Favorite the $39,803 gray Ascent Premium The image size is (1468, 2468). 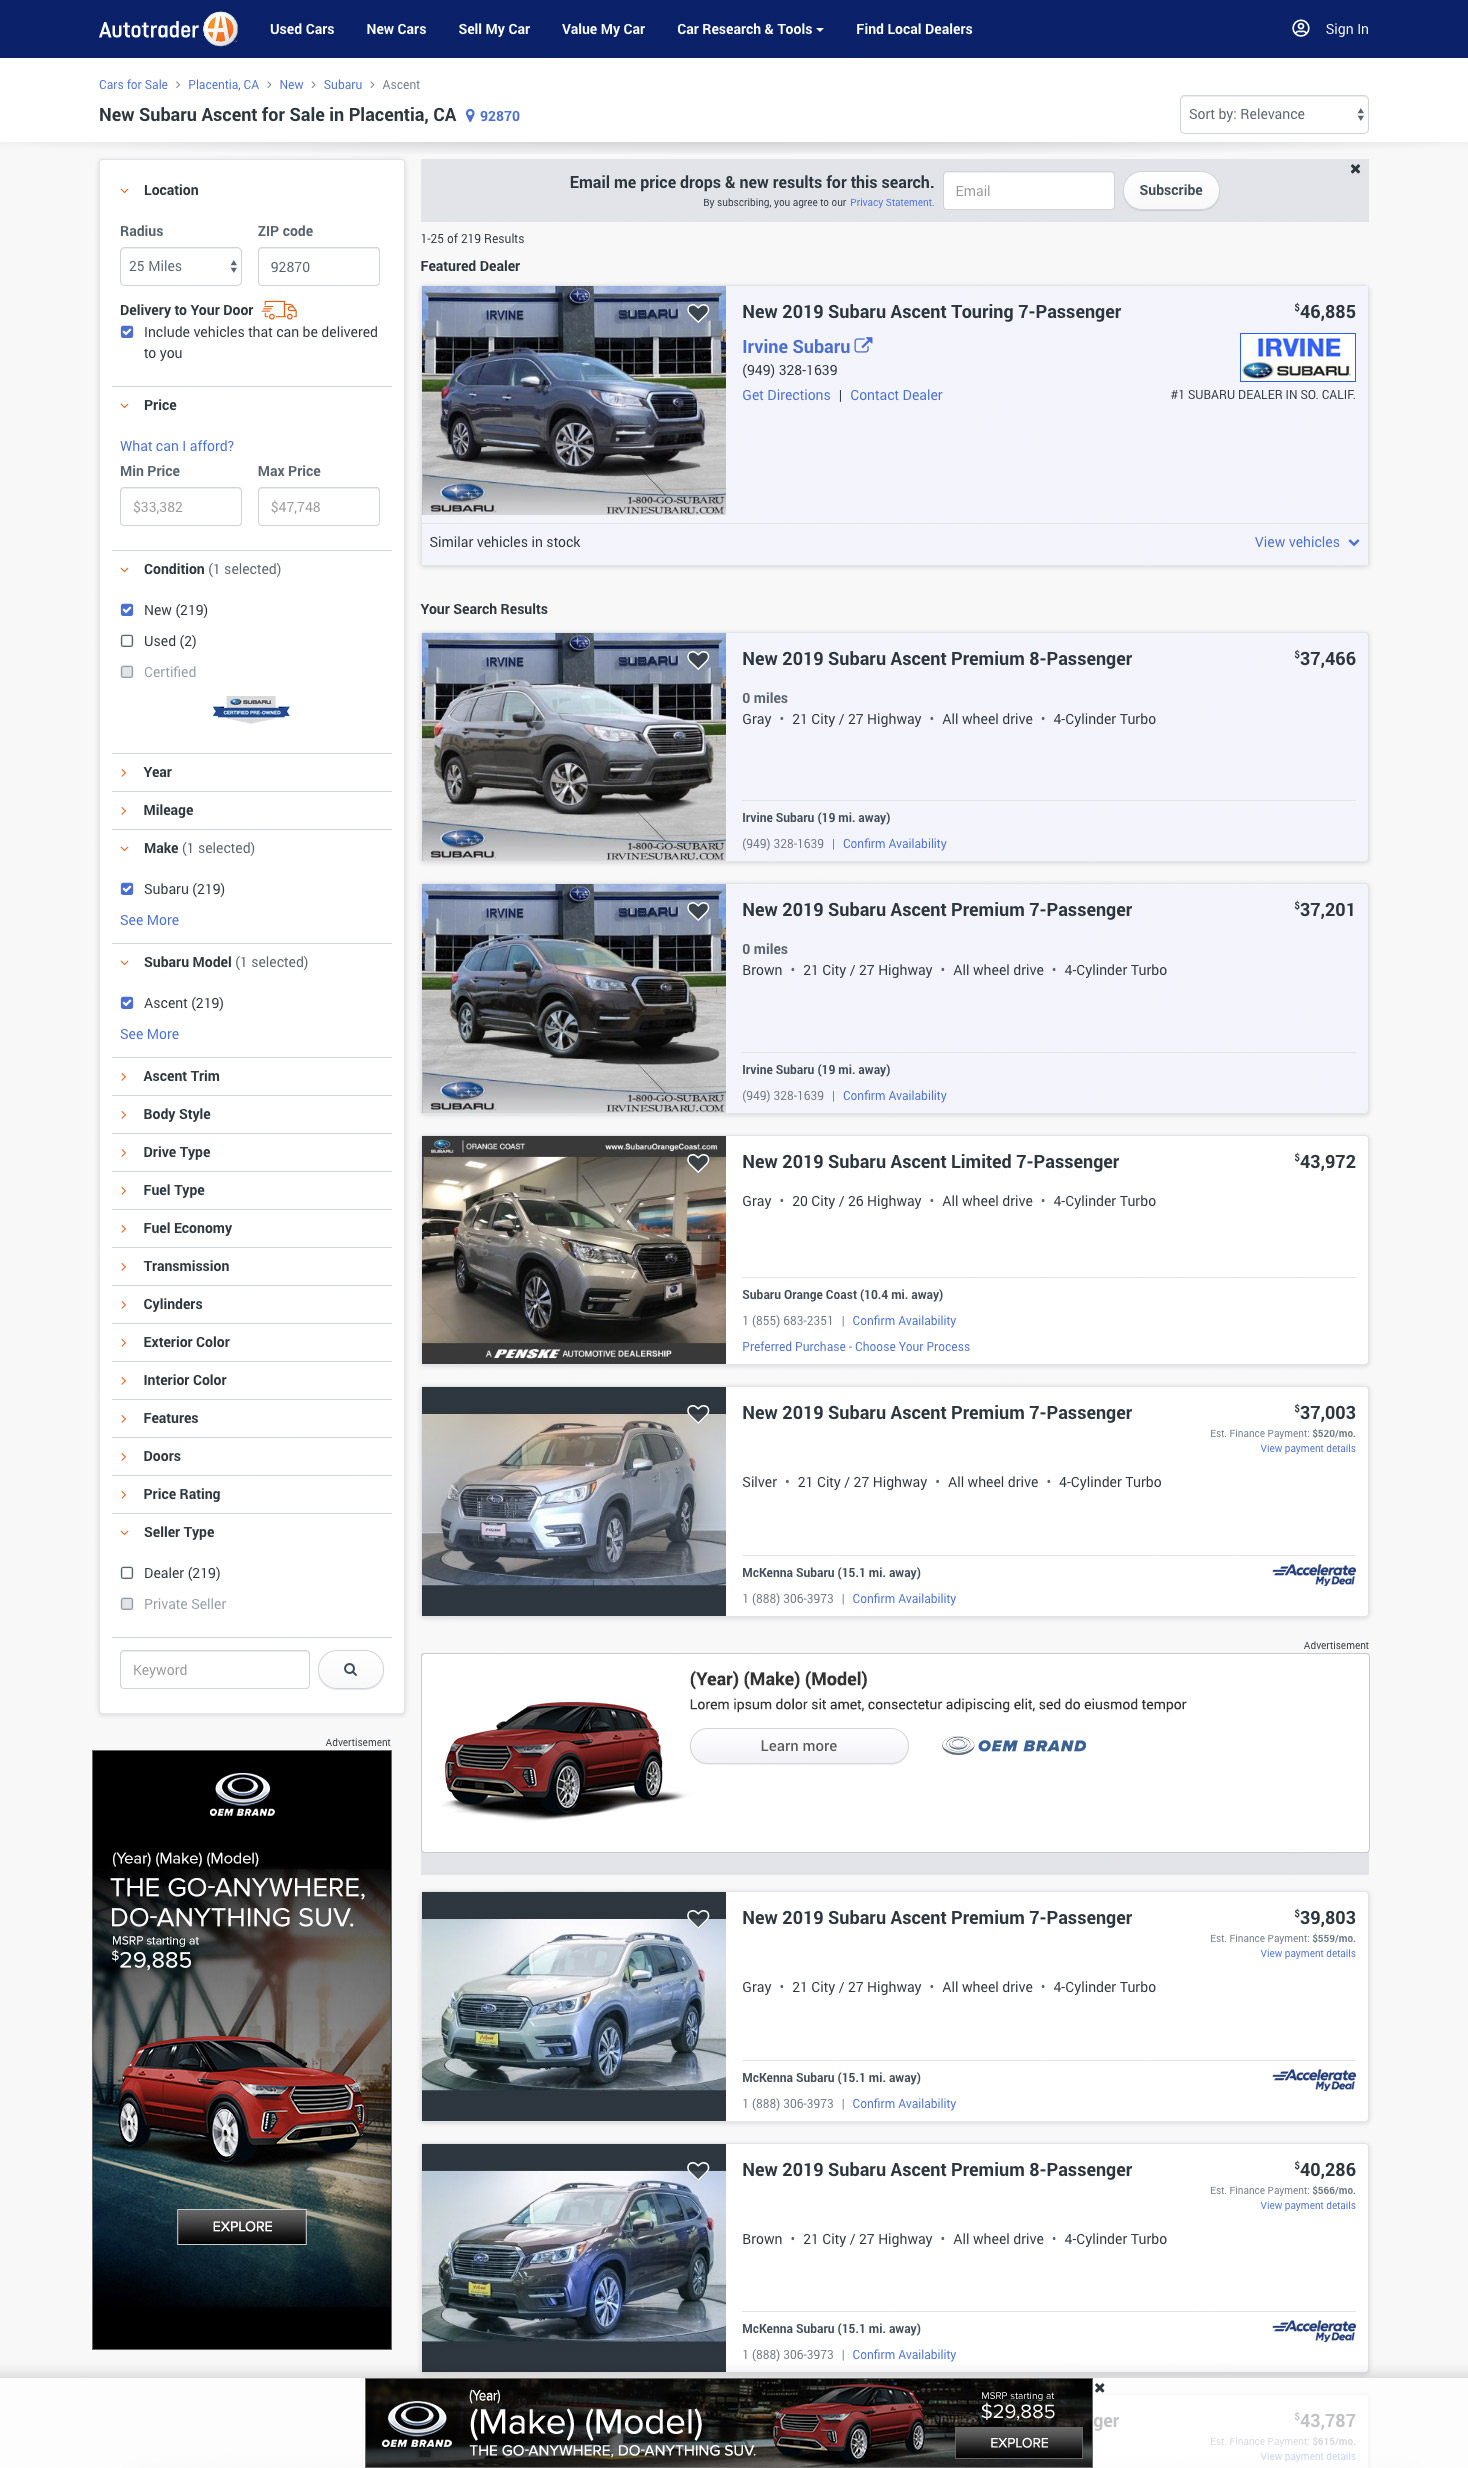[698, 1919]
